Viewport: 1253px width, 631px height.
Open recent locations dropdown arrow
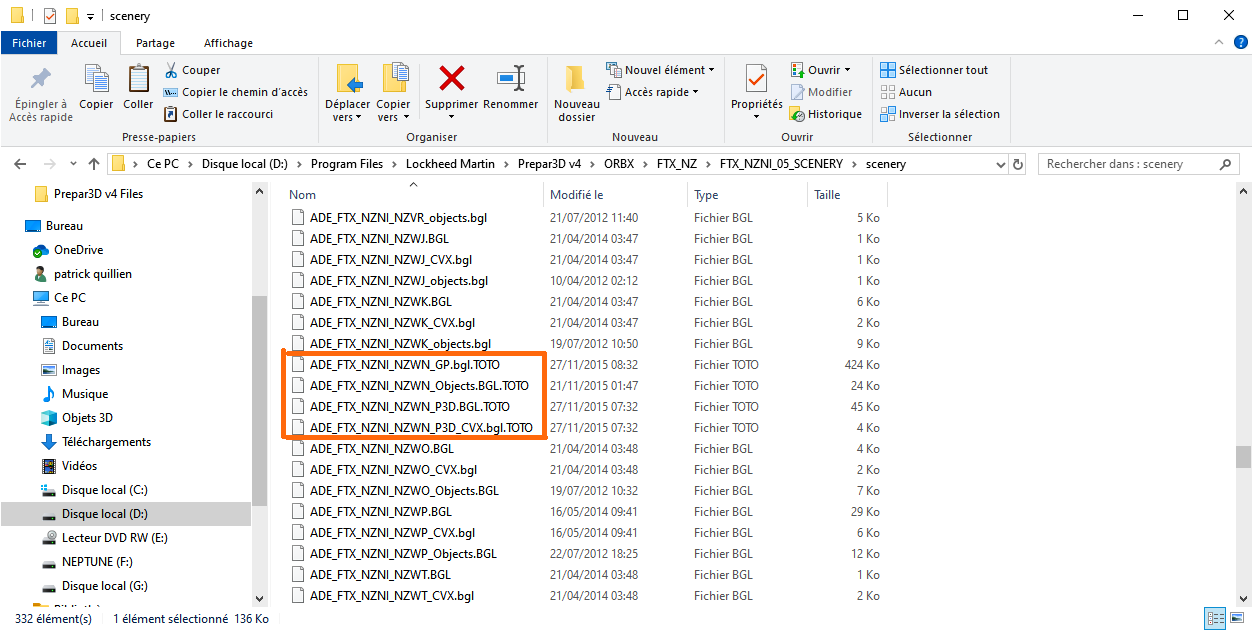(x=72, y=164)
